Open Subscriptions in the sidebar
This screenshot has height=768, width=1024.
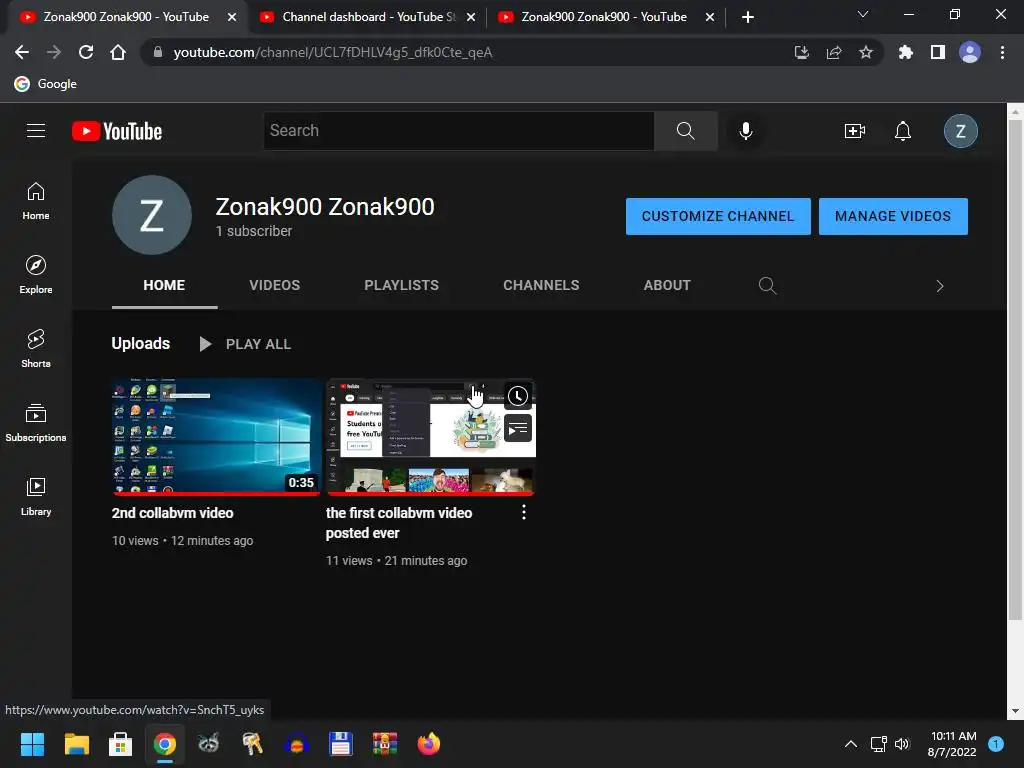36,423
